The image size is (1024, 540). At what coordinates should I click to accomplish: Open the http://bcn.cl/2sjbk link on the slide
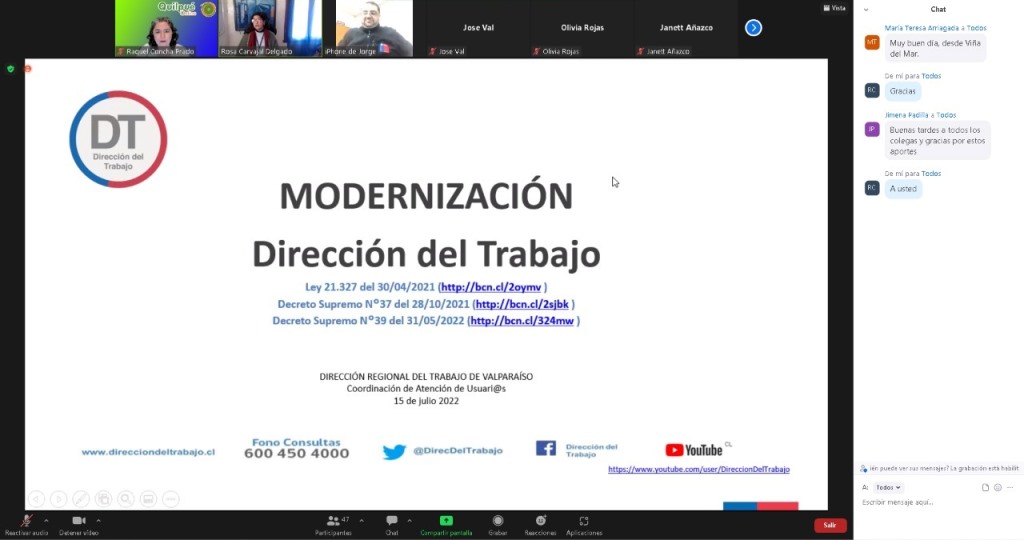(522, 304)
